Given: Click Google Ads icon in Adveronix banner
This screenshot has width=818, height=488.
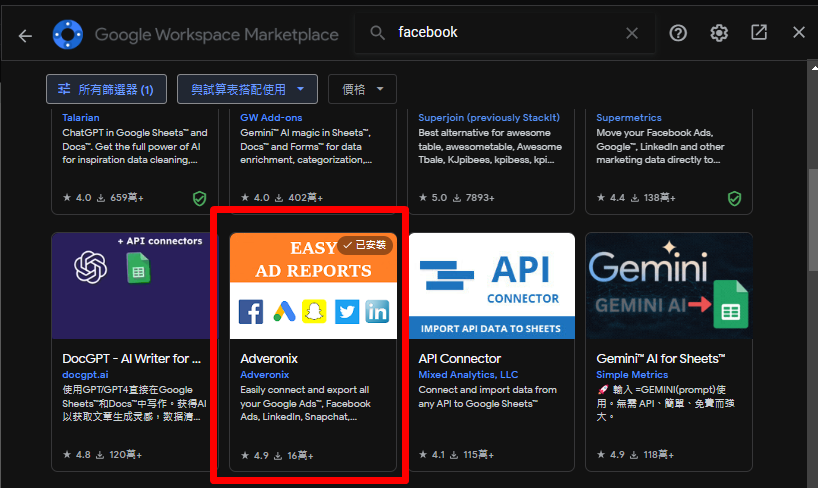Looking at the screenshot, I should 284,312.
